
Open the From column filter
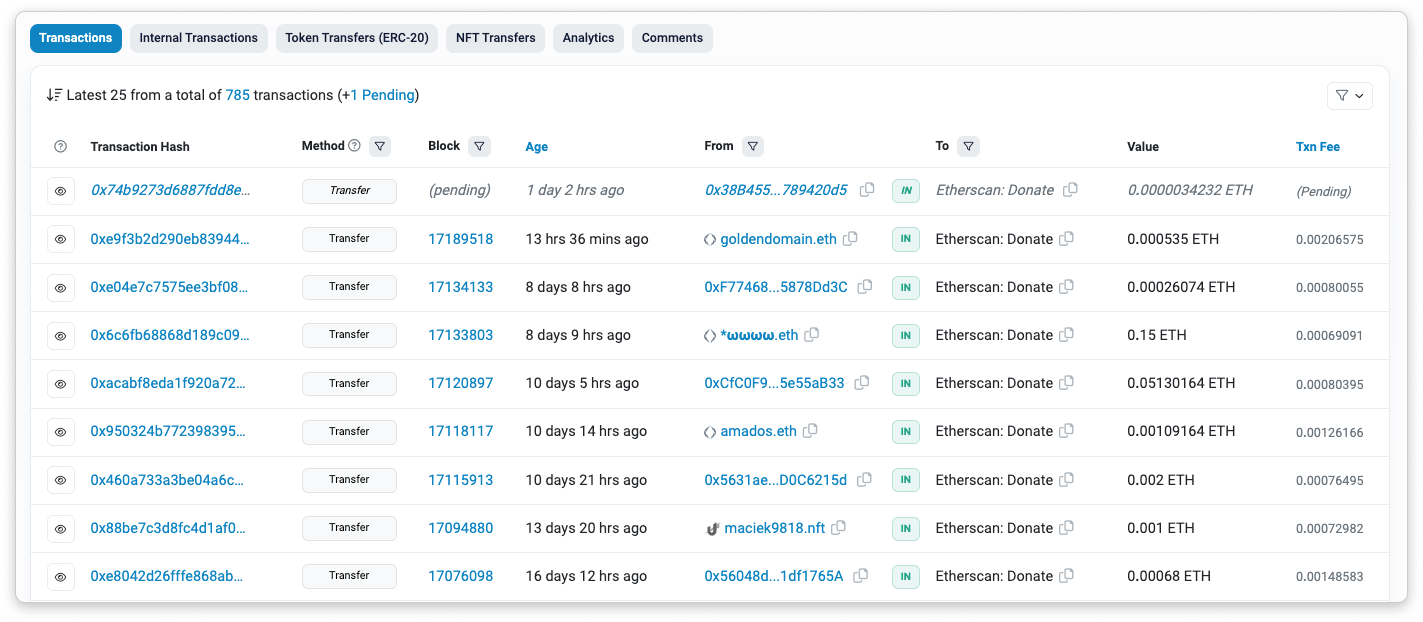point(753,145)
